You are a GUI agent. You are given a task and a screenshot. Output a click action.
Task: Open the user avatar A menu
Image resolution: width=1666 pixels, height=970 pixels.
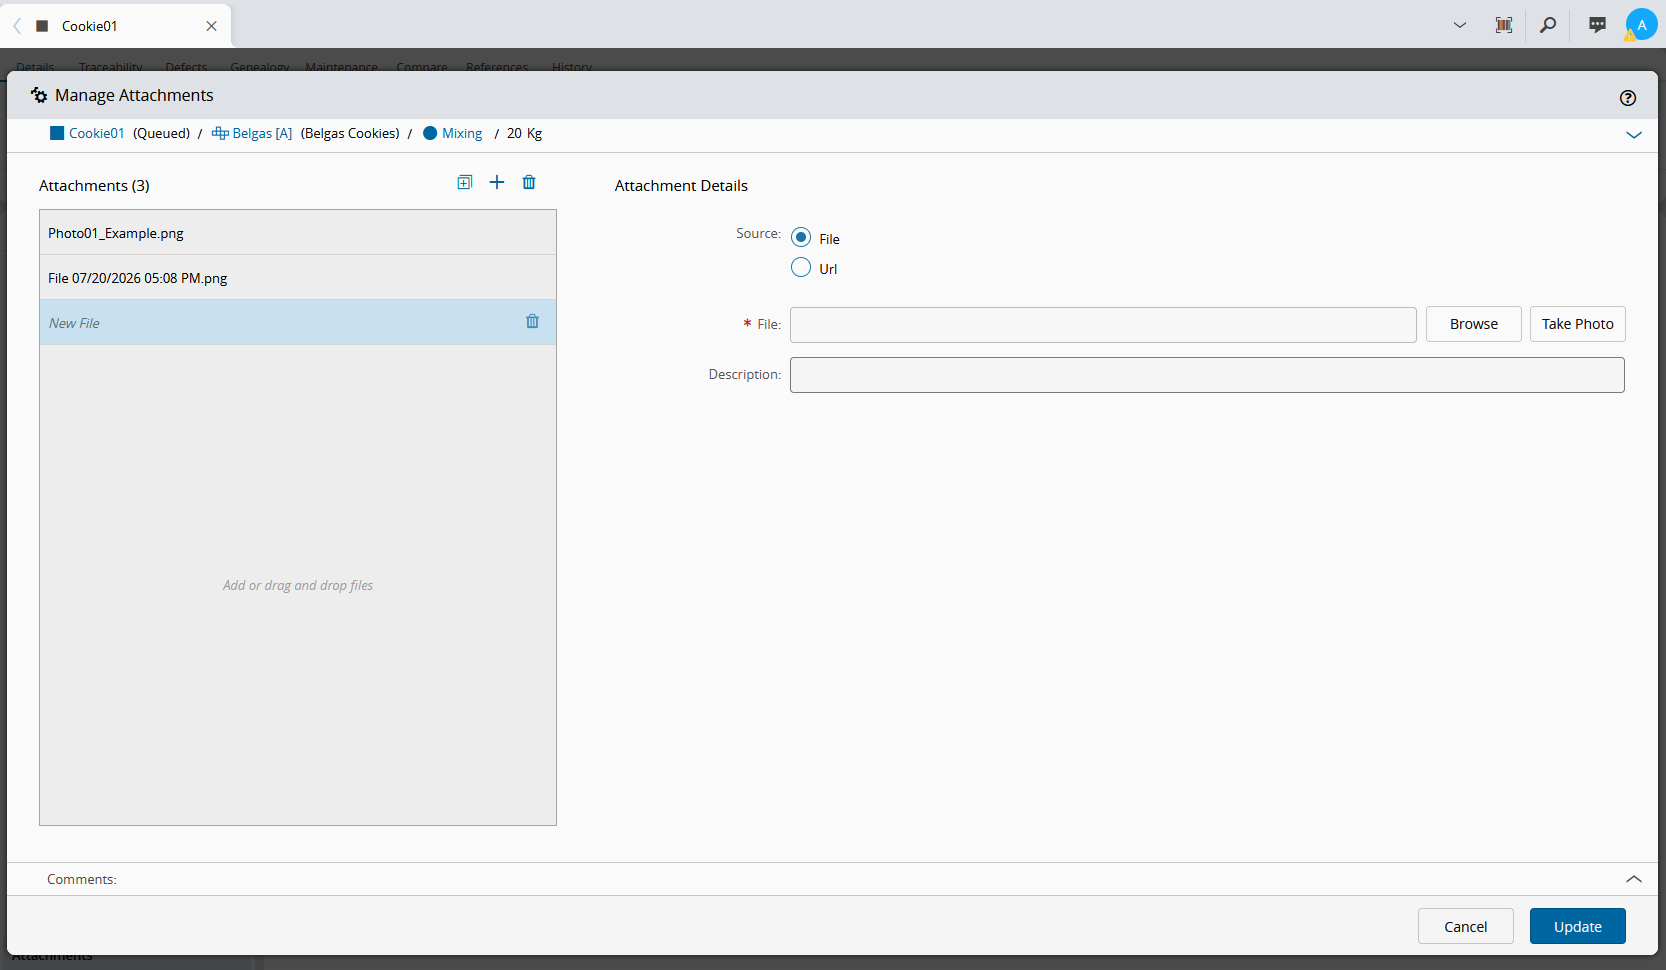point(1641,25)
